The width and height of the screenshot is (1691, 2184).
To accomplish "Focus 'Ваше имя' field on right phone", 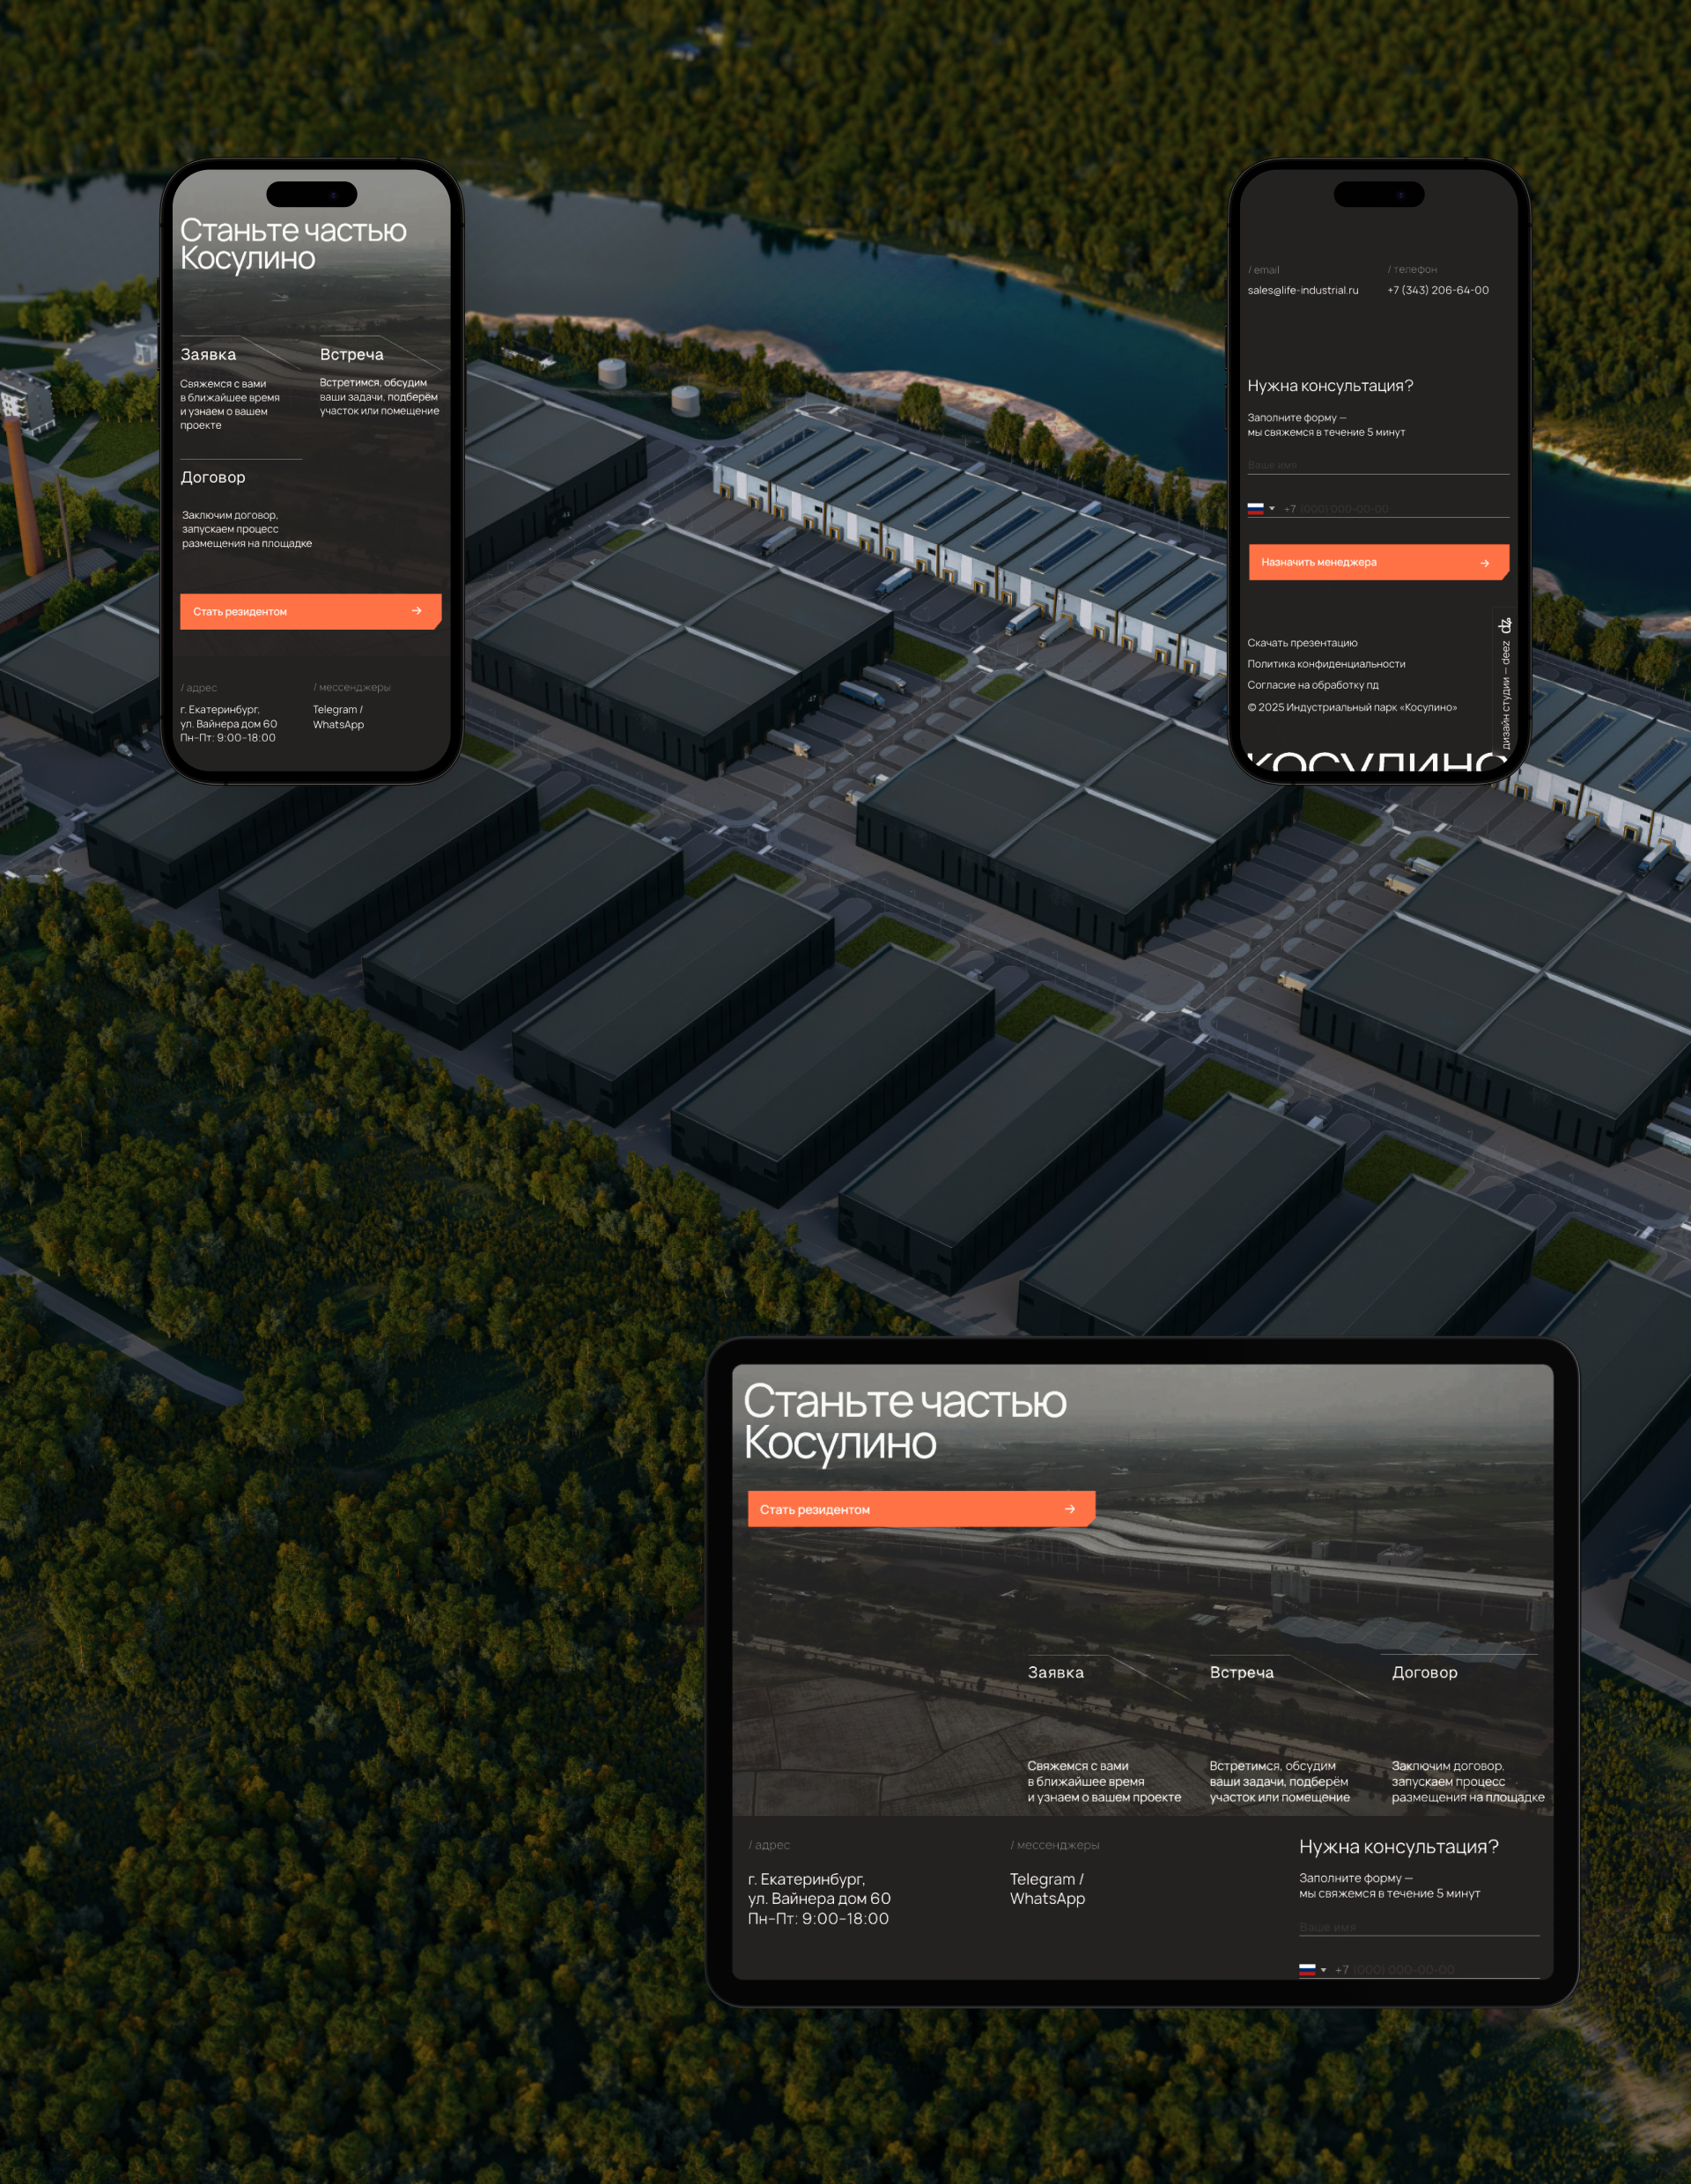I will [1376, 465].
